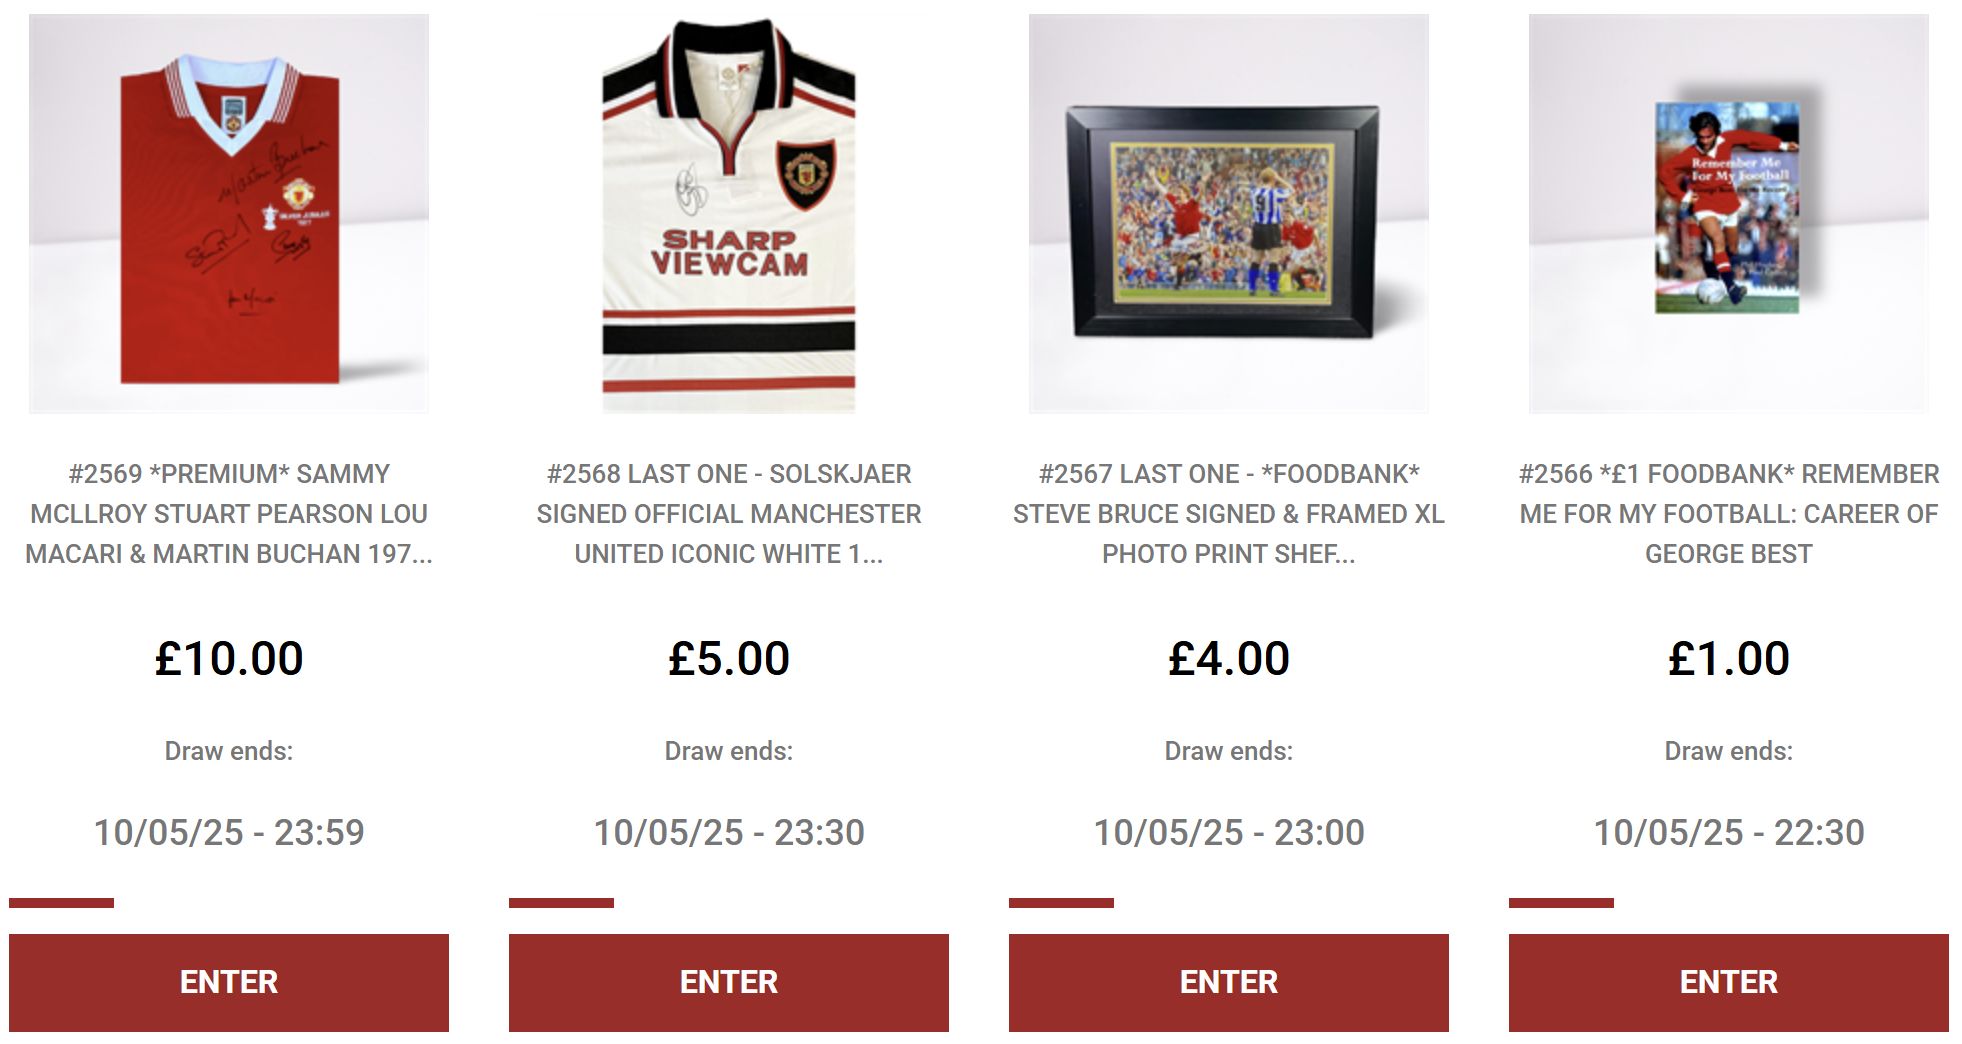
Task: Click the £1.00 price text
Action: 1729,659
